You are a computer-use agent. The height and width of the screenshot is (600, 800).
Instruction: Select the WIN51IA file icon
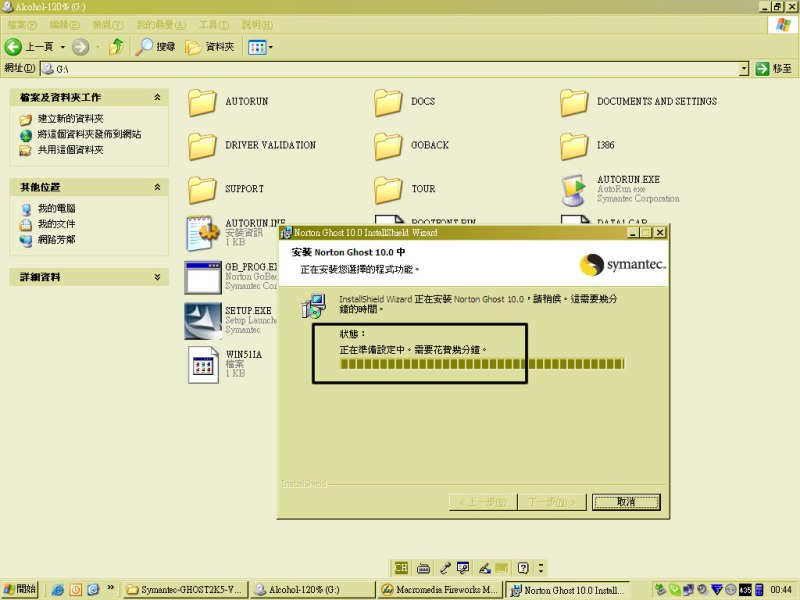pyautogui.click(x=203, y=365)
